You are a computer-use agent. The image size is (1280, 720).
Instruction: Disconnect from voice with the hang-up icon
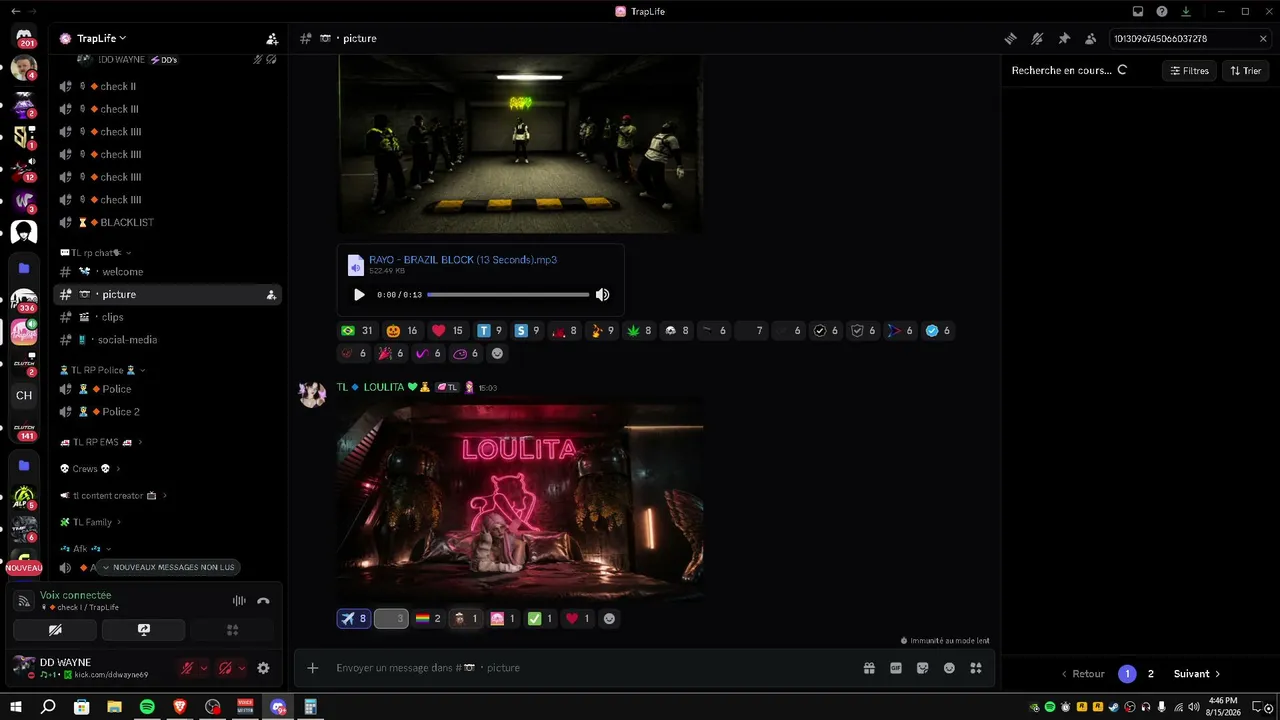(263, 601)
